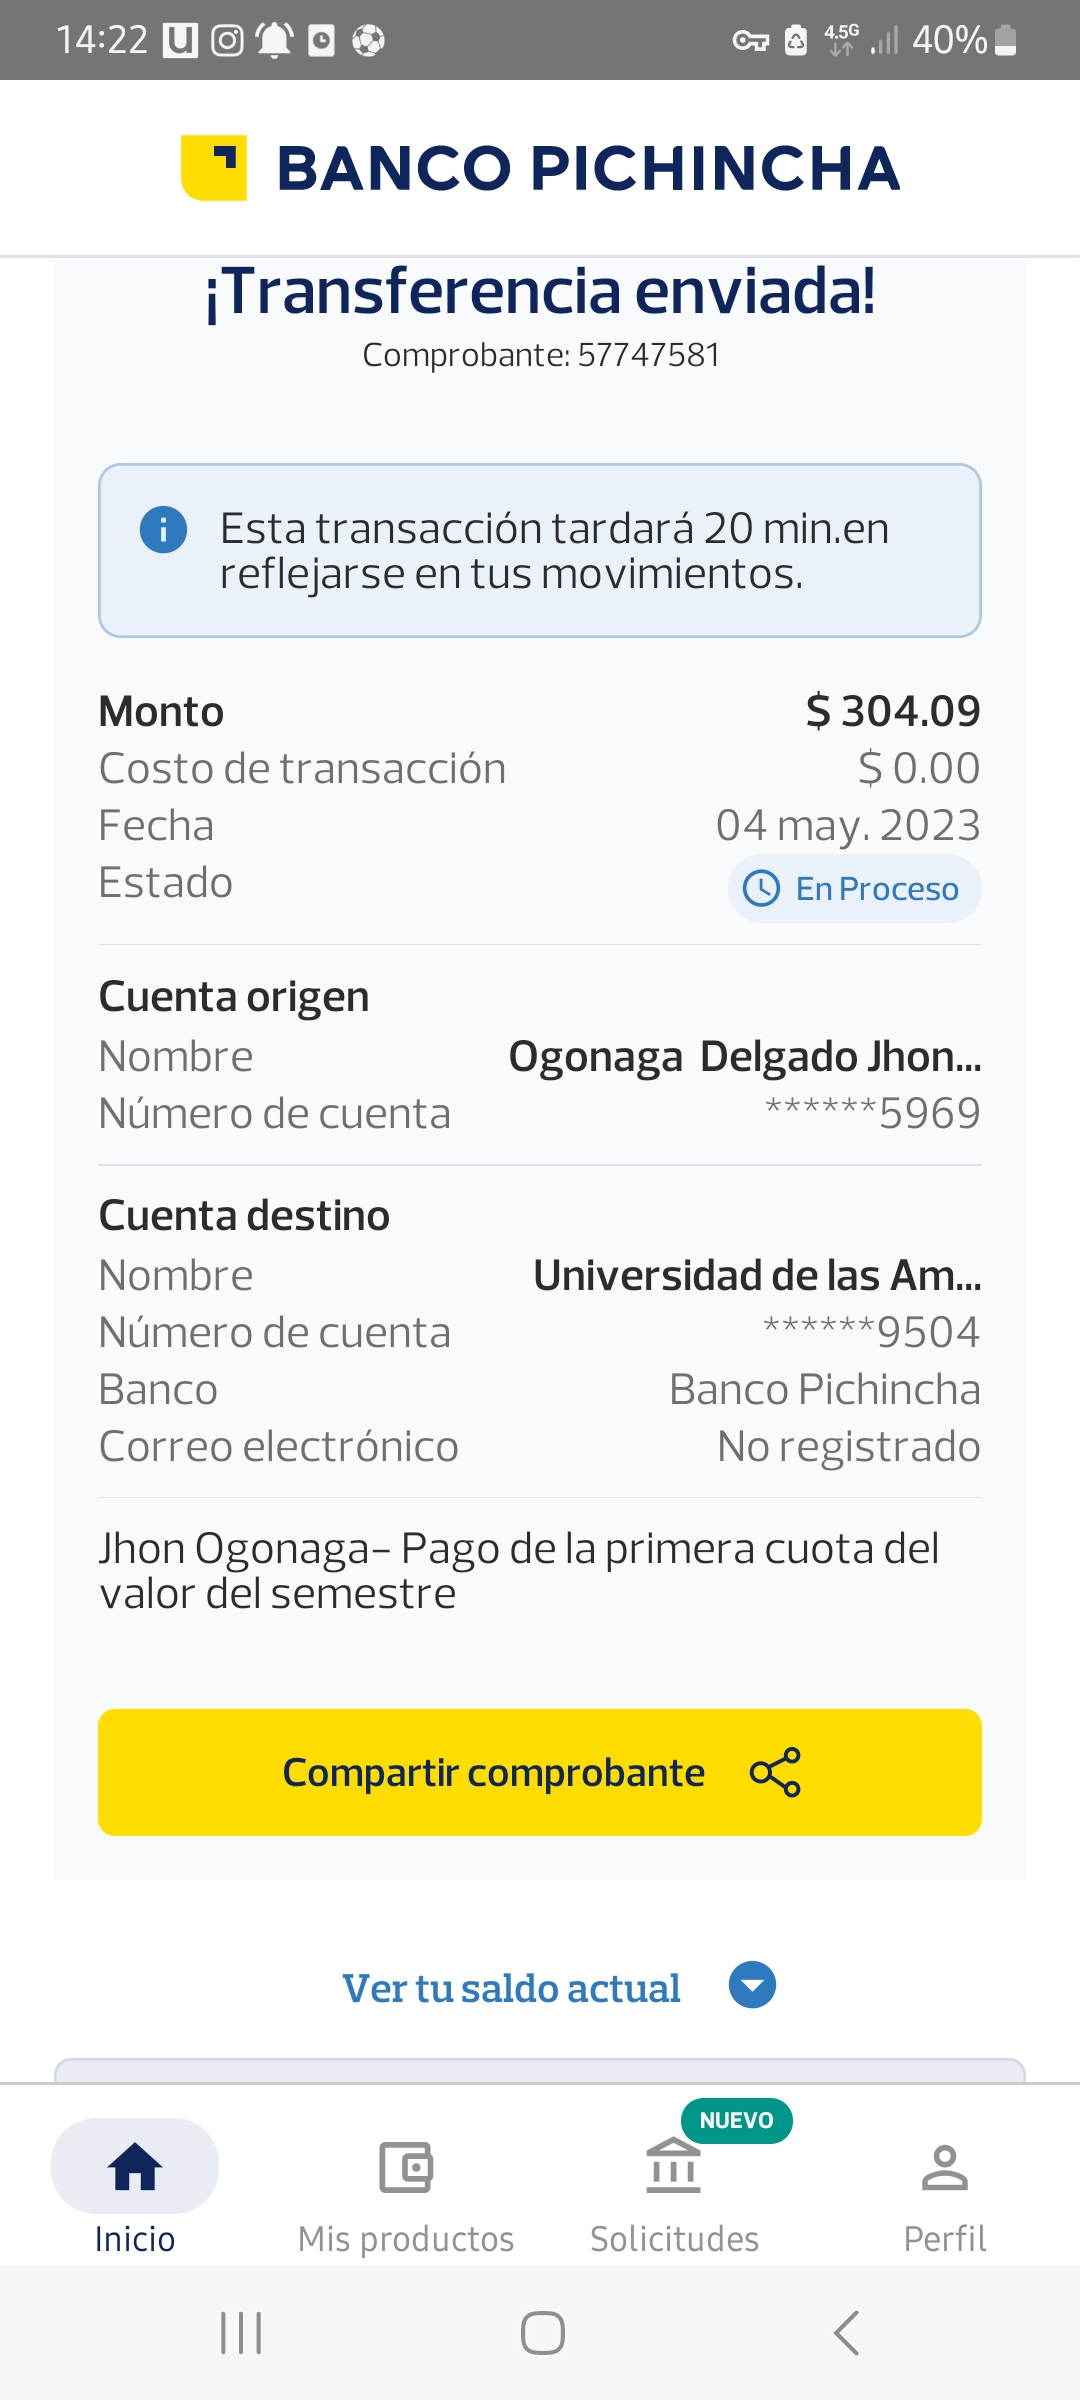Switch to the Solicitudes tab

(x=674, y=2238)
